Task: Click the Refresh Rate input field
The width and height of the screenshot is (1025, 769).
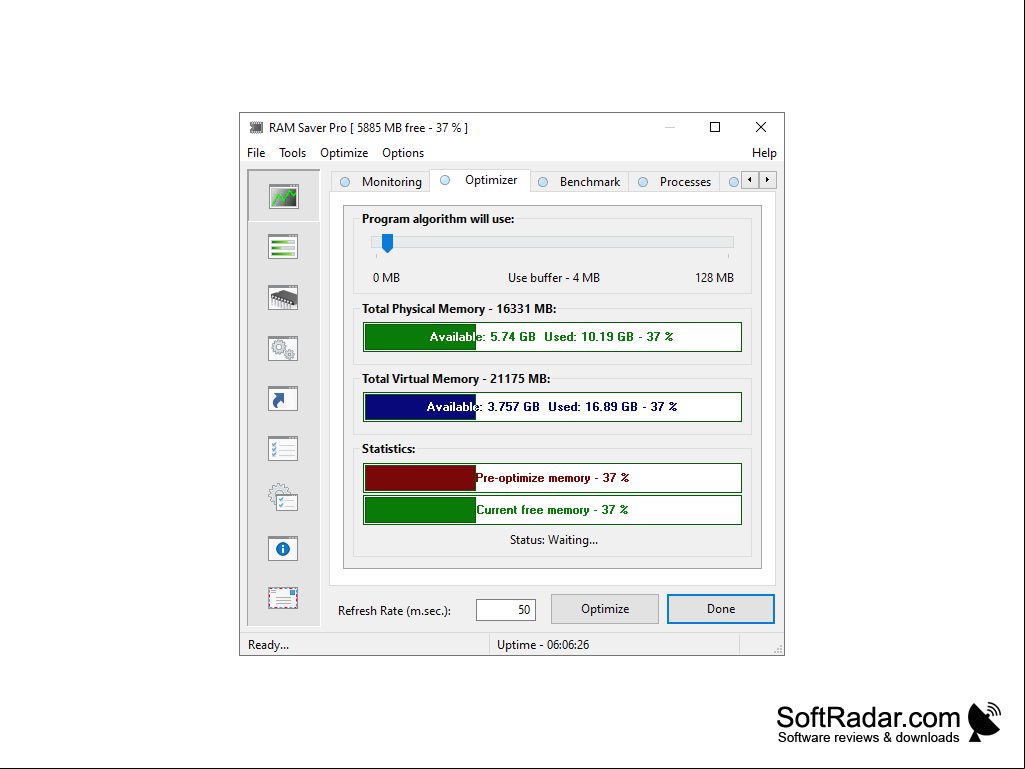Action: coord(506,610)
